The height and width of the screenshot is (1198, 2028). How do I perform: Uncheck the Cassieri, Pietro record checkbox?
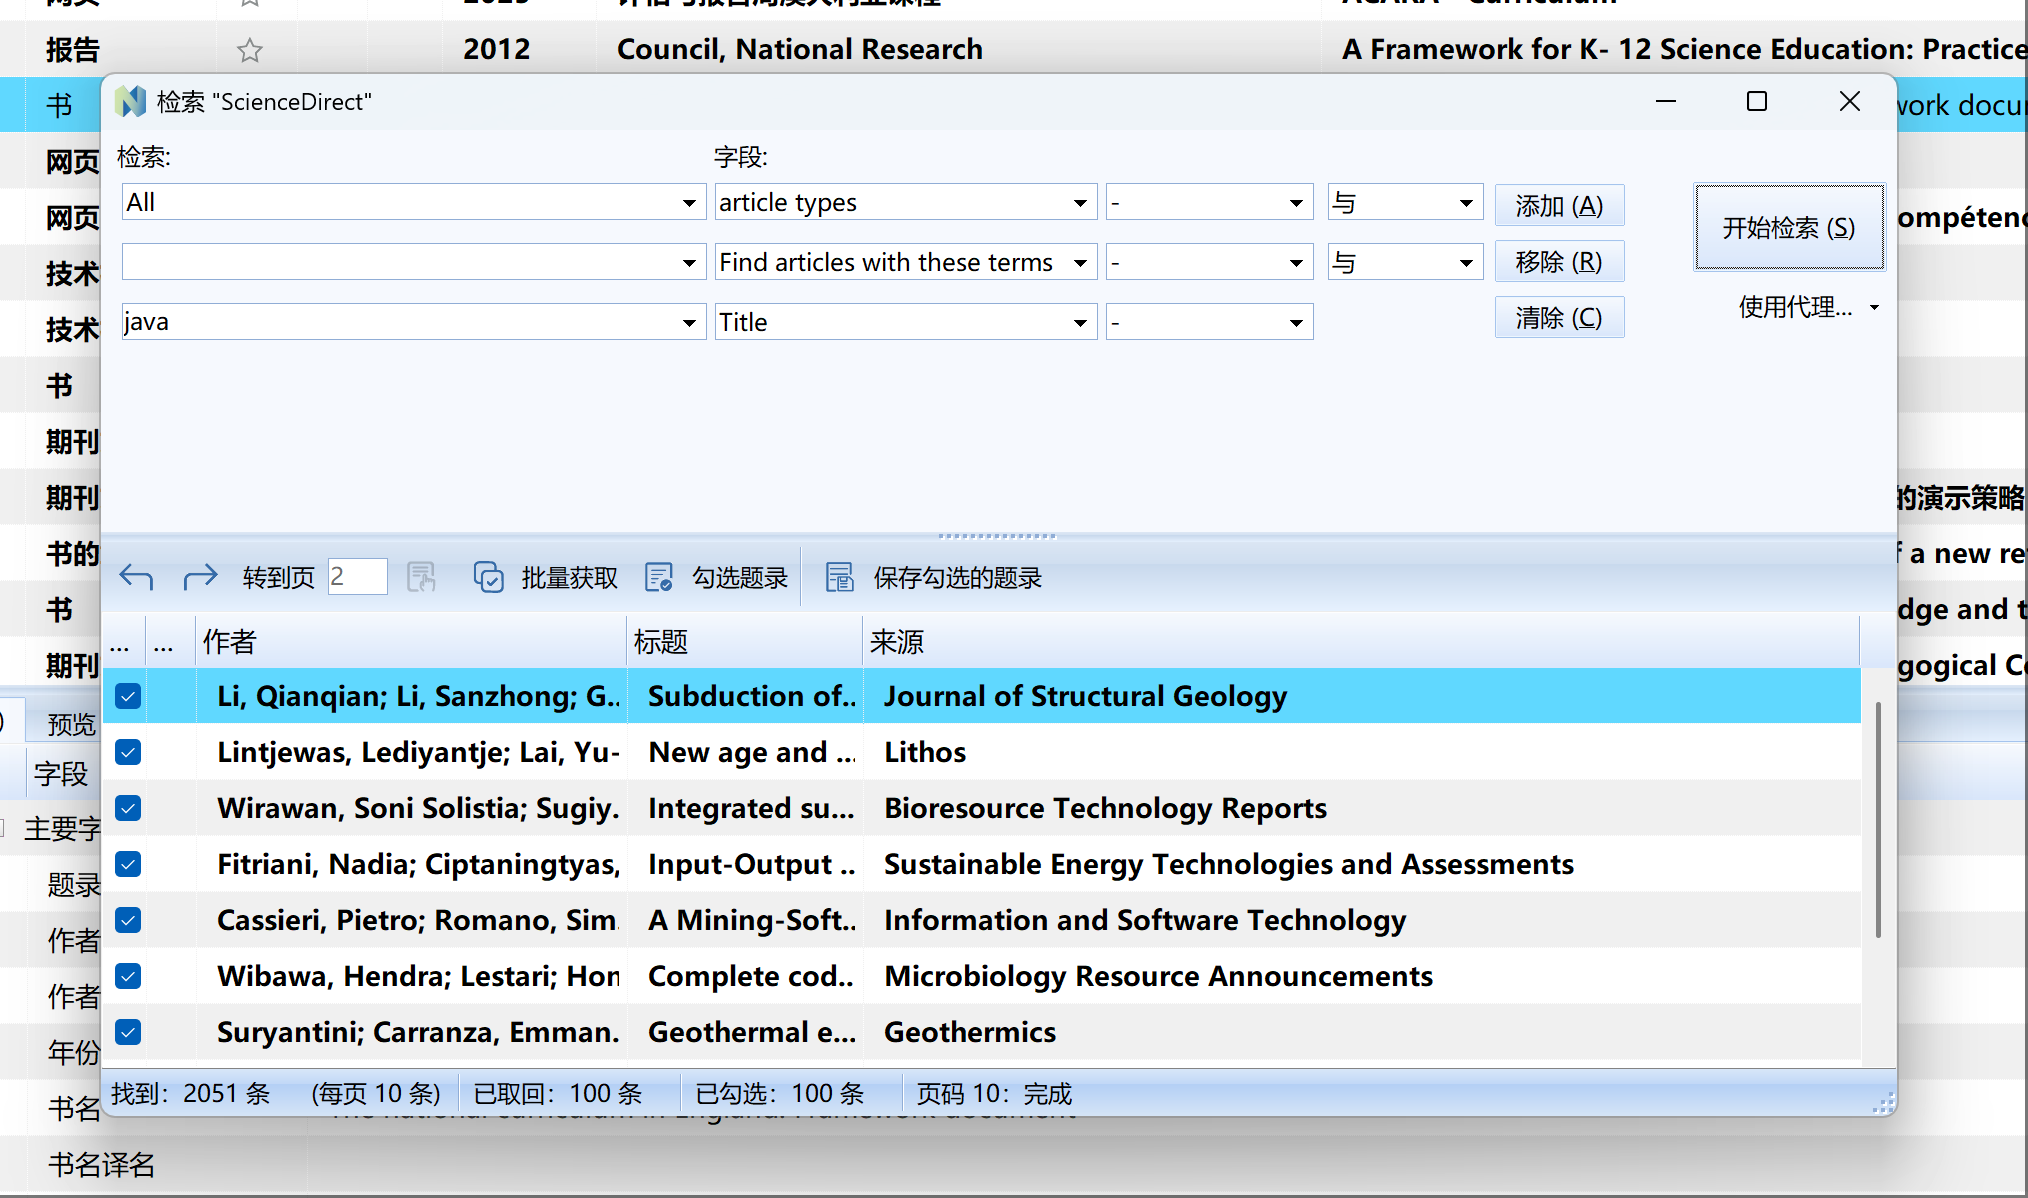(x=128, y=920)
